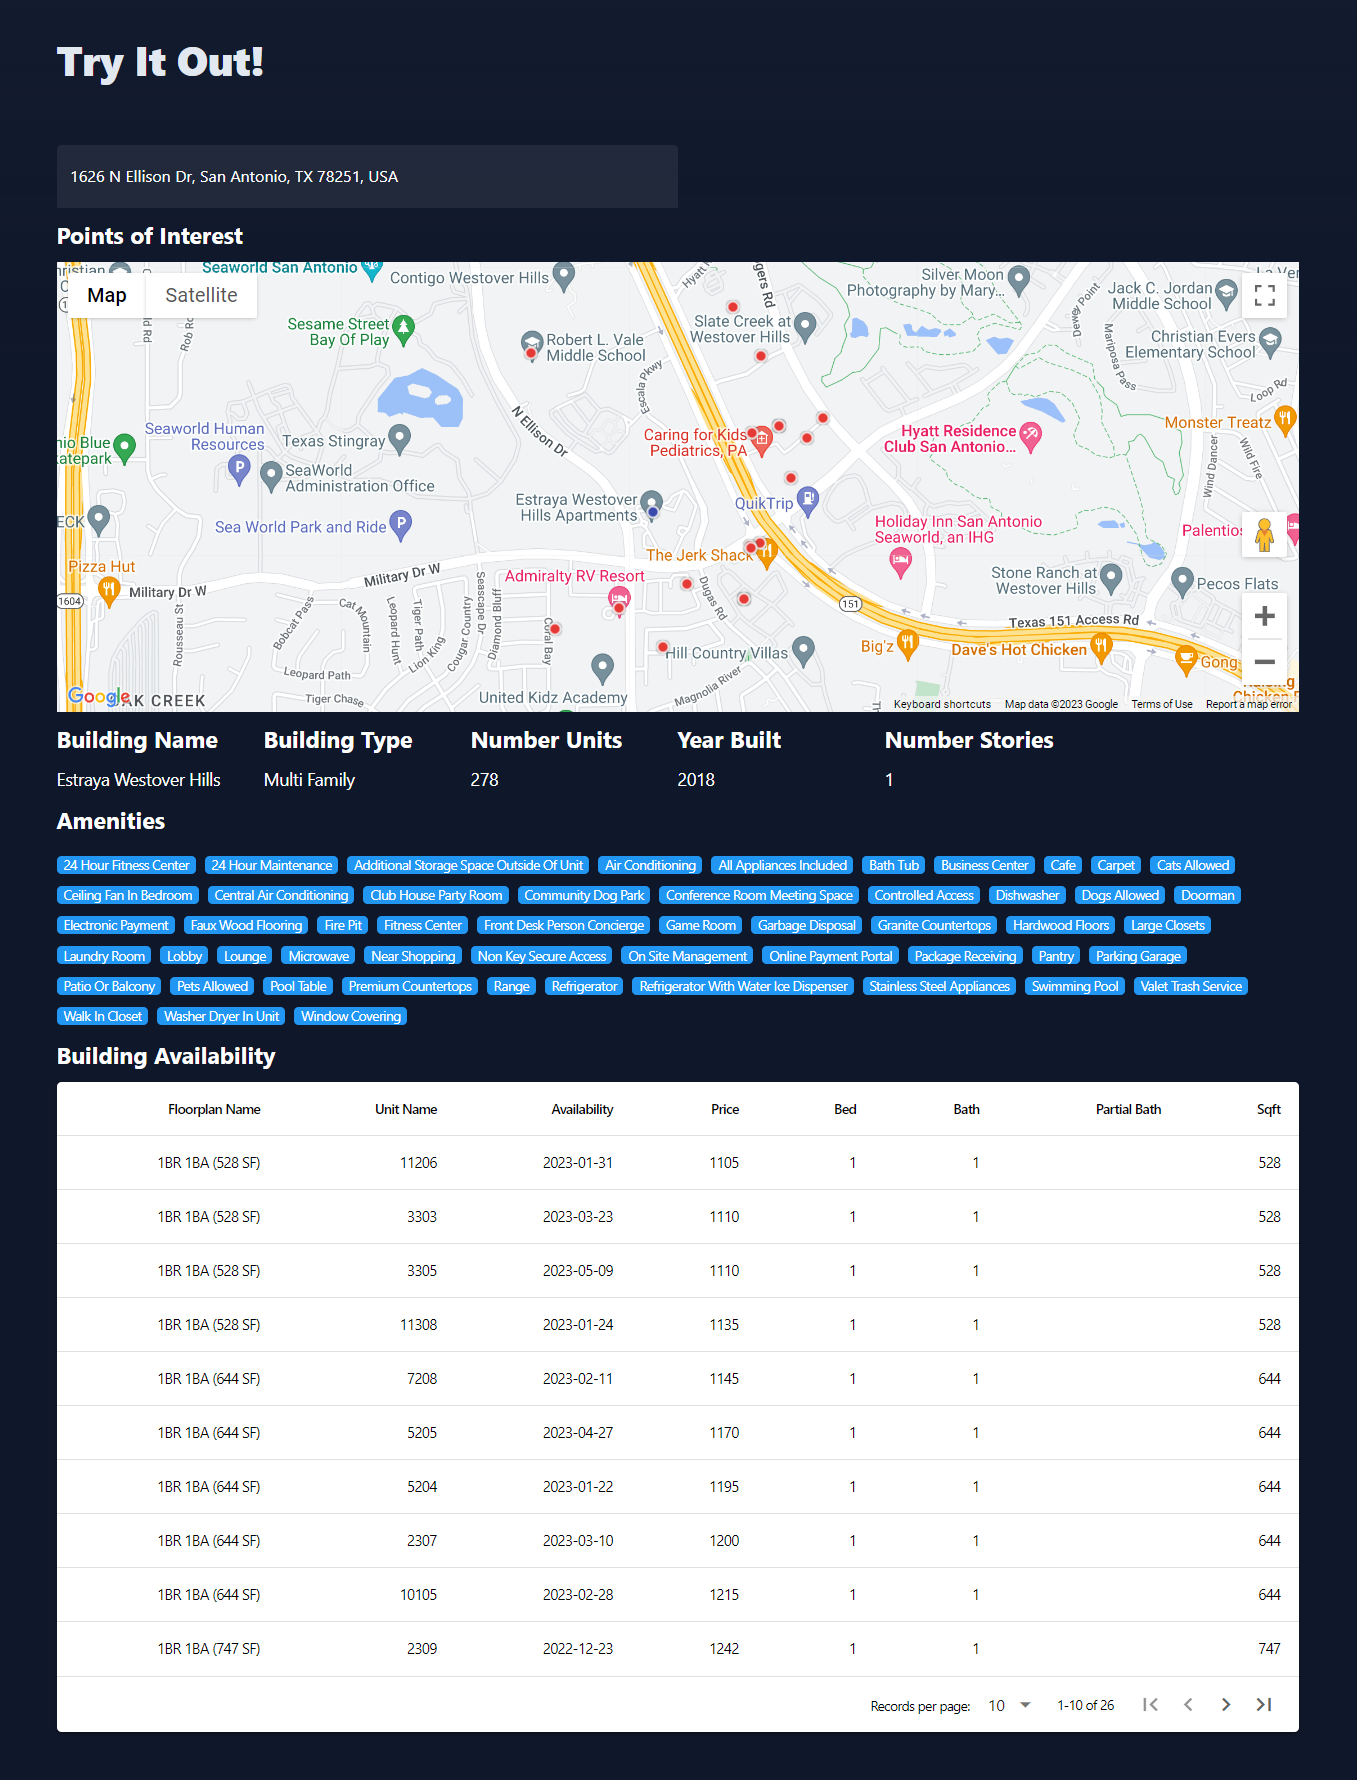This screenshot has width=1357, height=1780.
Task: Click Dave's Hot Chicken restaurant marker
Action: pos(1101,648)
